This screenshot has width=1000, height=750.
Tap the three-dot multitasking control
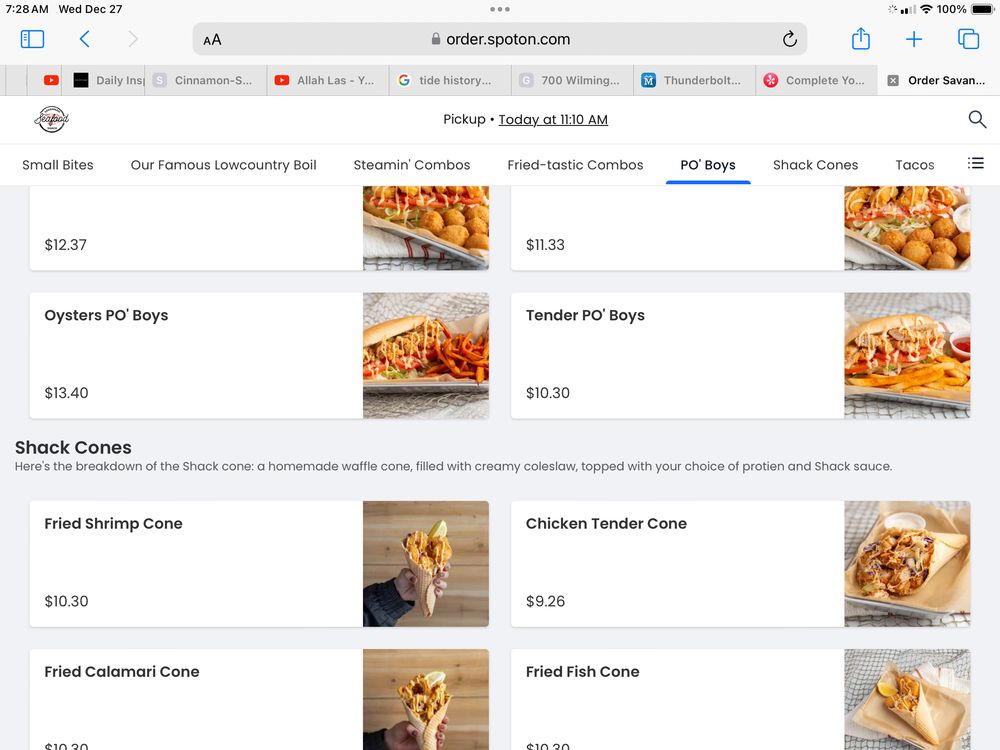(x=500, y=9)
